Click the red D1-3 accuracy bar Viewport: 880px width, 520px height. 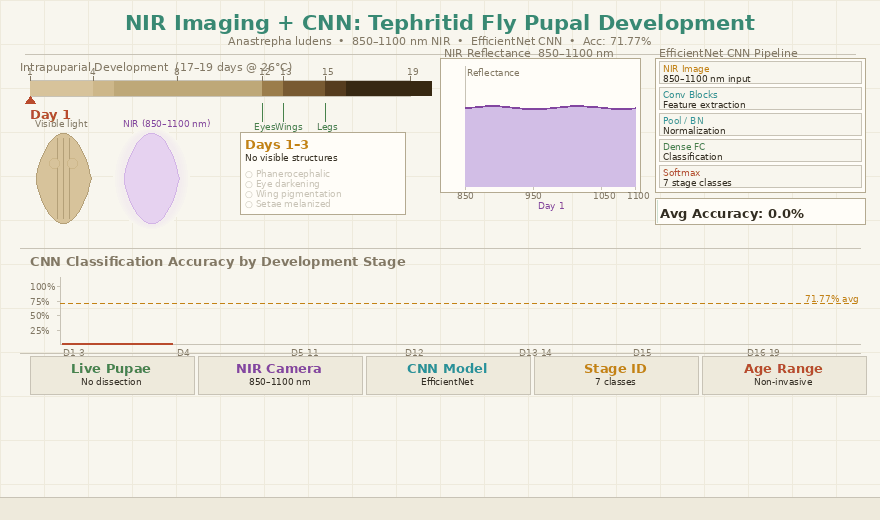(117, 343)
